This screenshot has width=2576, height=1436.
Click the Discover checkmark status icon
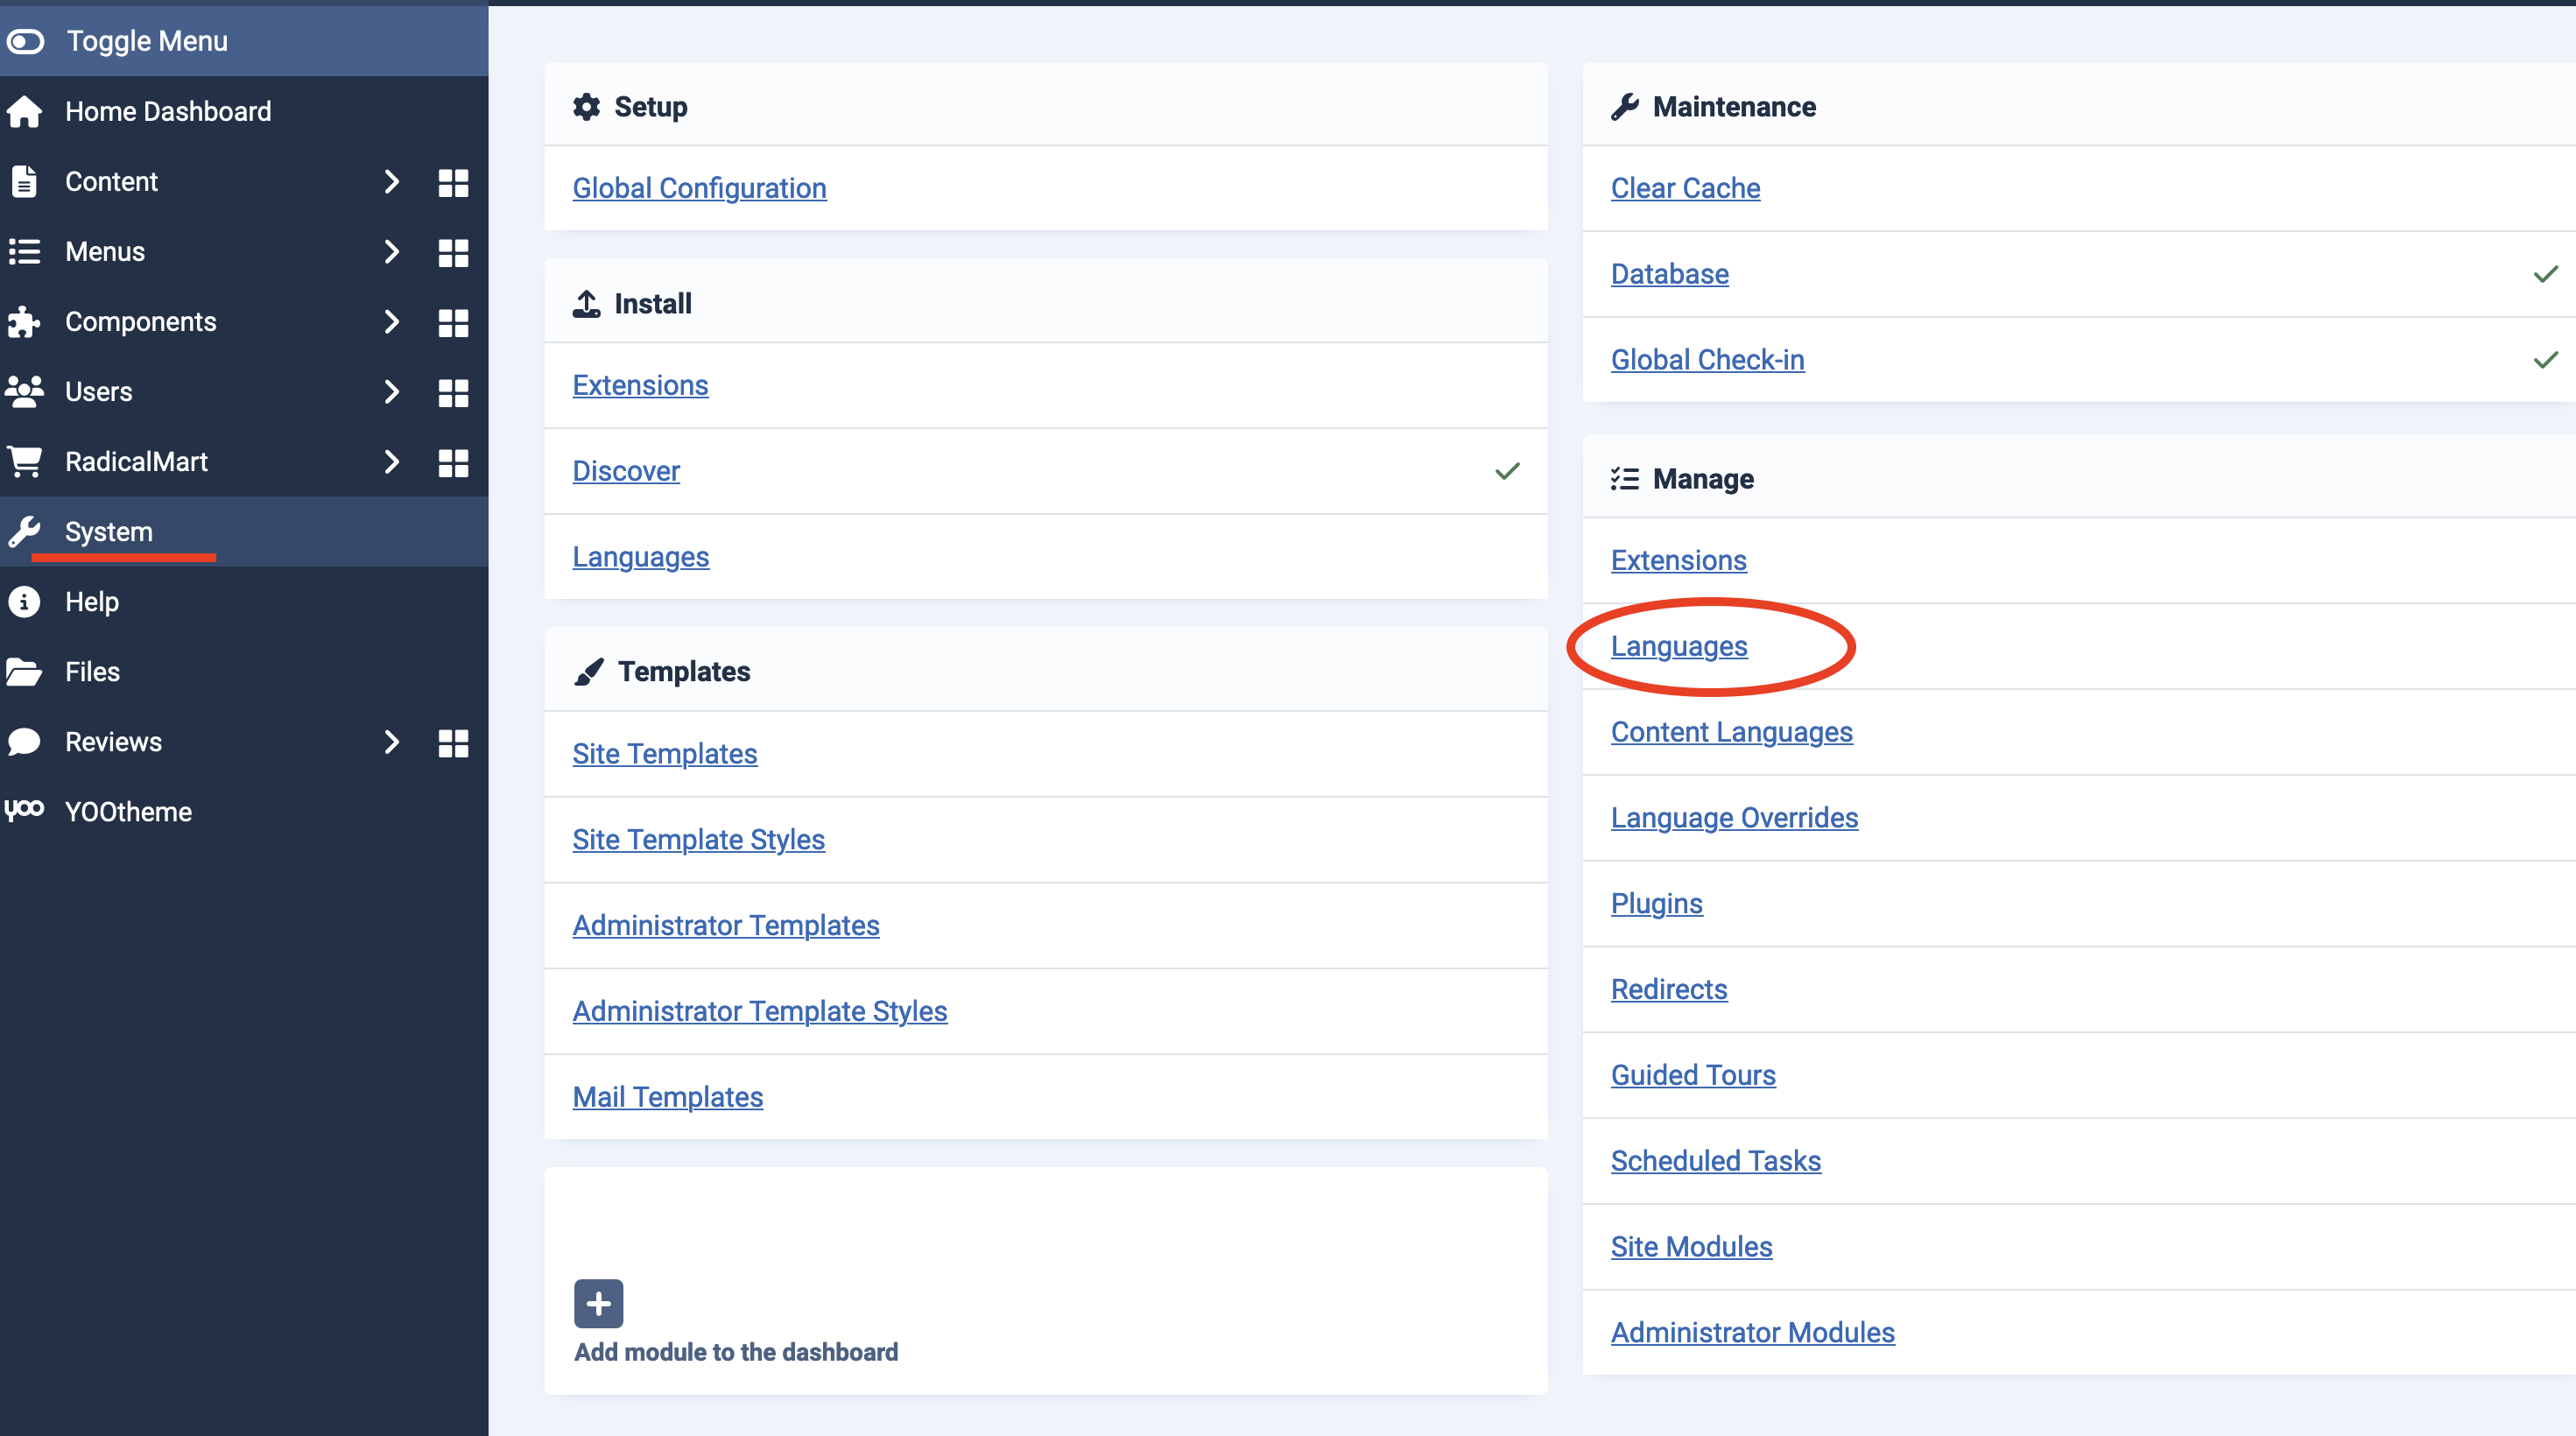tap(1506, 471)
